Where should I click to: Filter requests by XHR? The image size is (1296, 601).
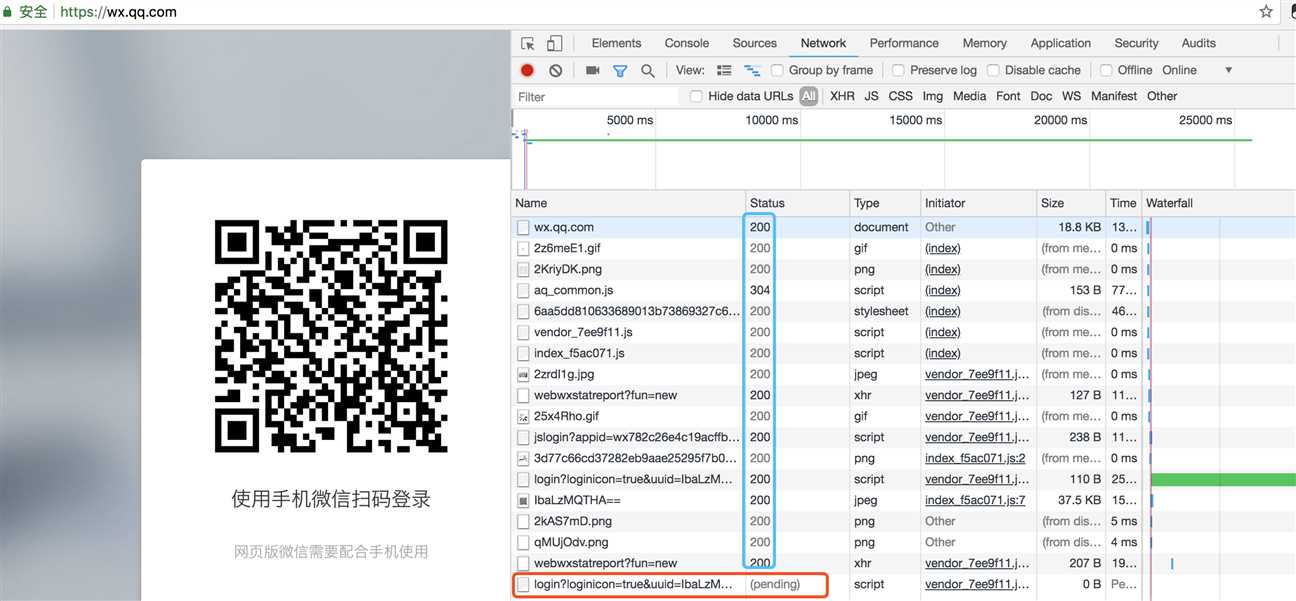[x=842, y=96]
